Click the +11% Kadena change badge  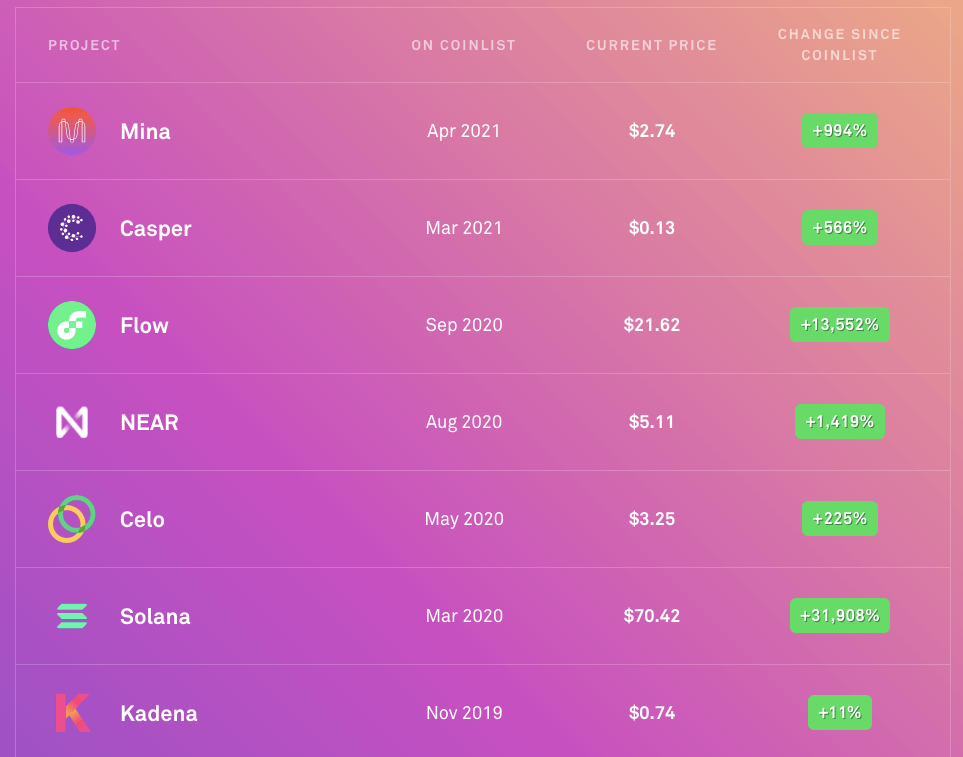tap(839, 713)
